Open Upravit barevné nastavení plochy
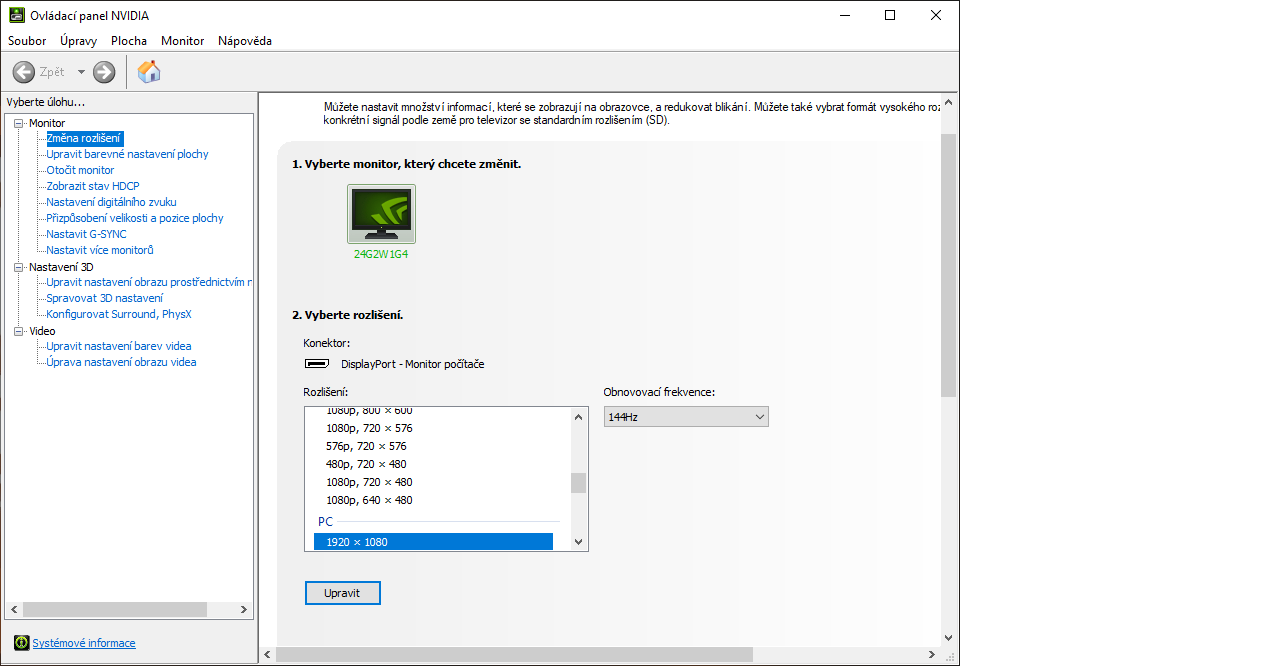 (x=127, y=154)
